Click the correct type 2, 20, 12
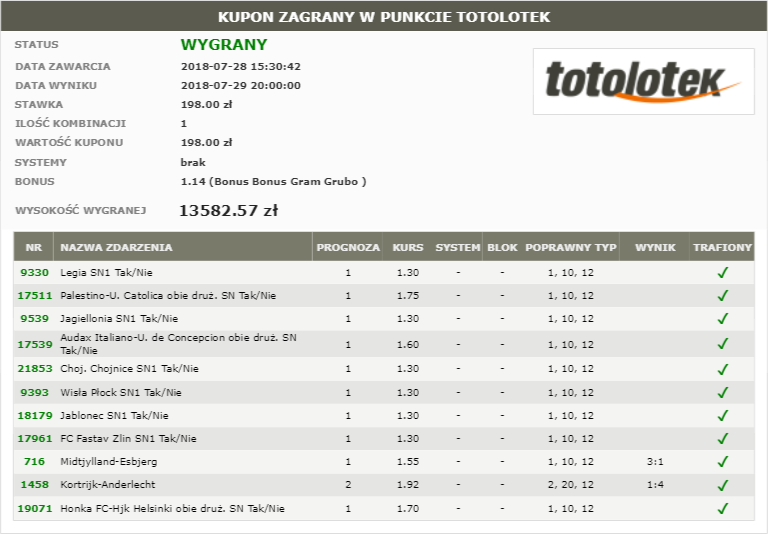The height and width of the screenshot is (534, 768). (571, 485)
